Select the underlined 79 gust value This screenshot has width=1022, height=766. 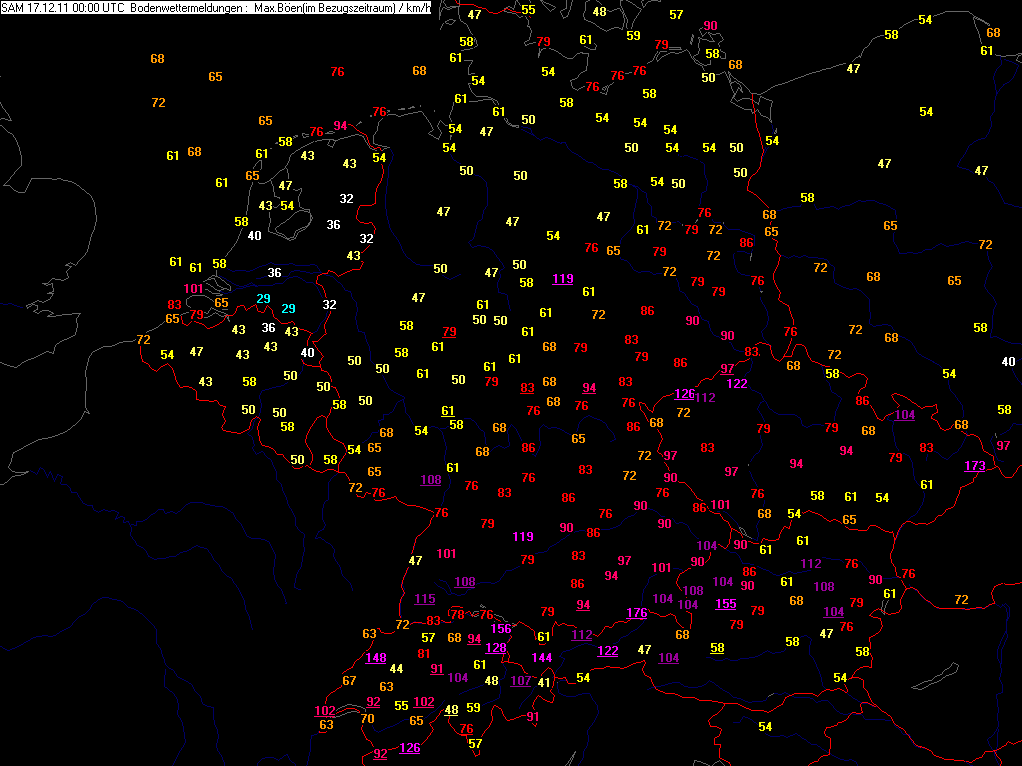[x=449, y=332]
